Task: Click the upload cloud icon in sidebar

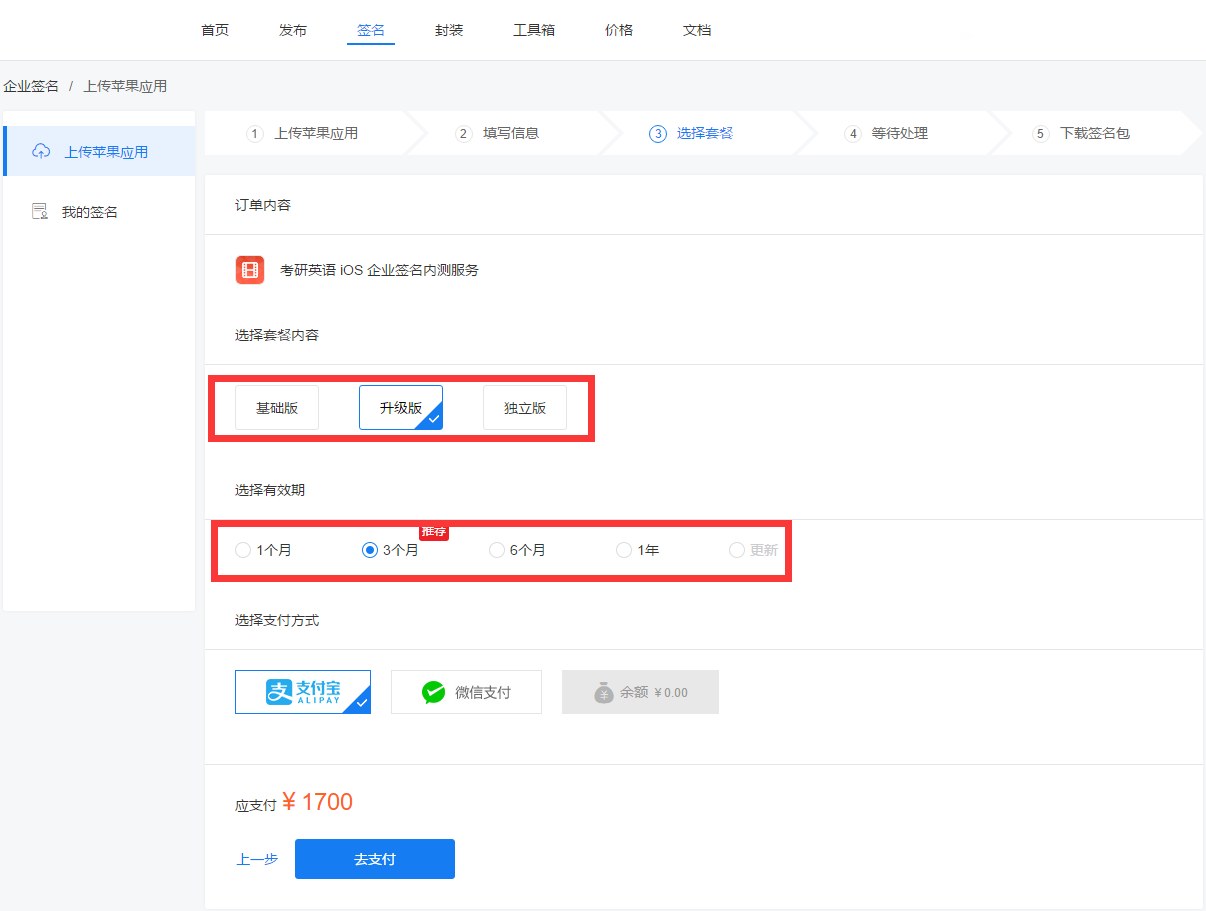Action: (x=41, y=152)
